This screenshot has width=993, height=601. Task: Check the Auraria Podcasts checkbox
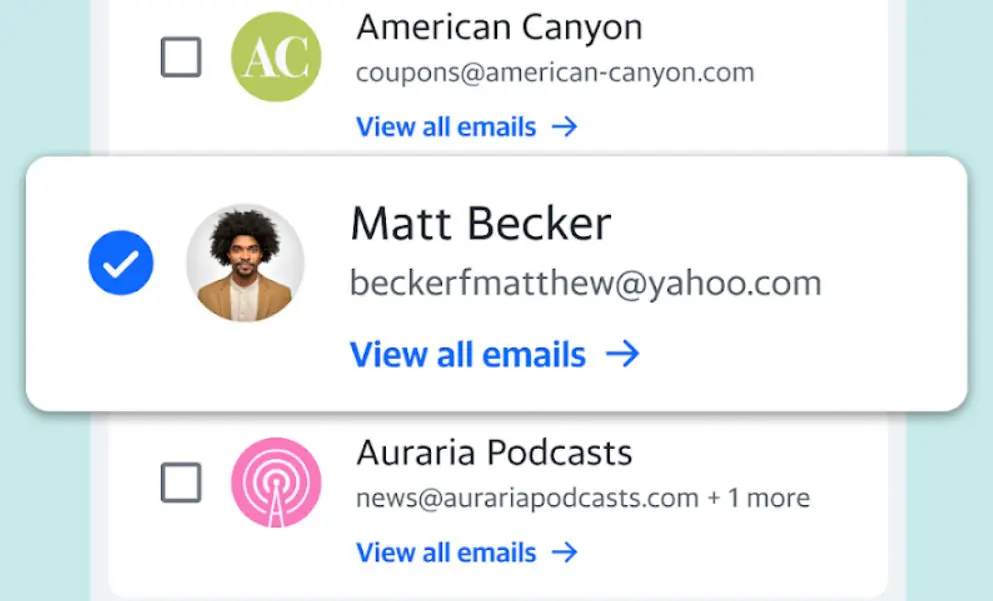pyautogui.click(x=181, y=483)
